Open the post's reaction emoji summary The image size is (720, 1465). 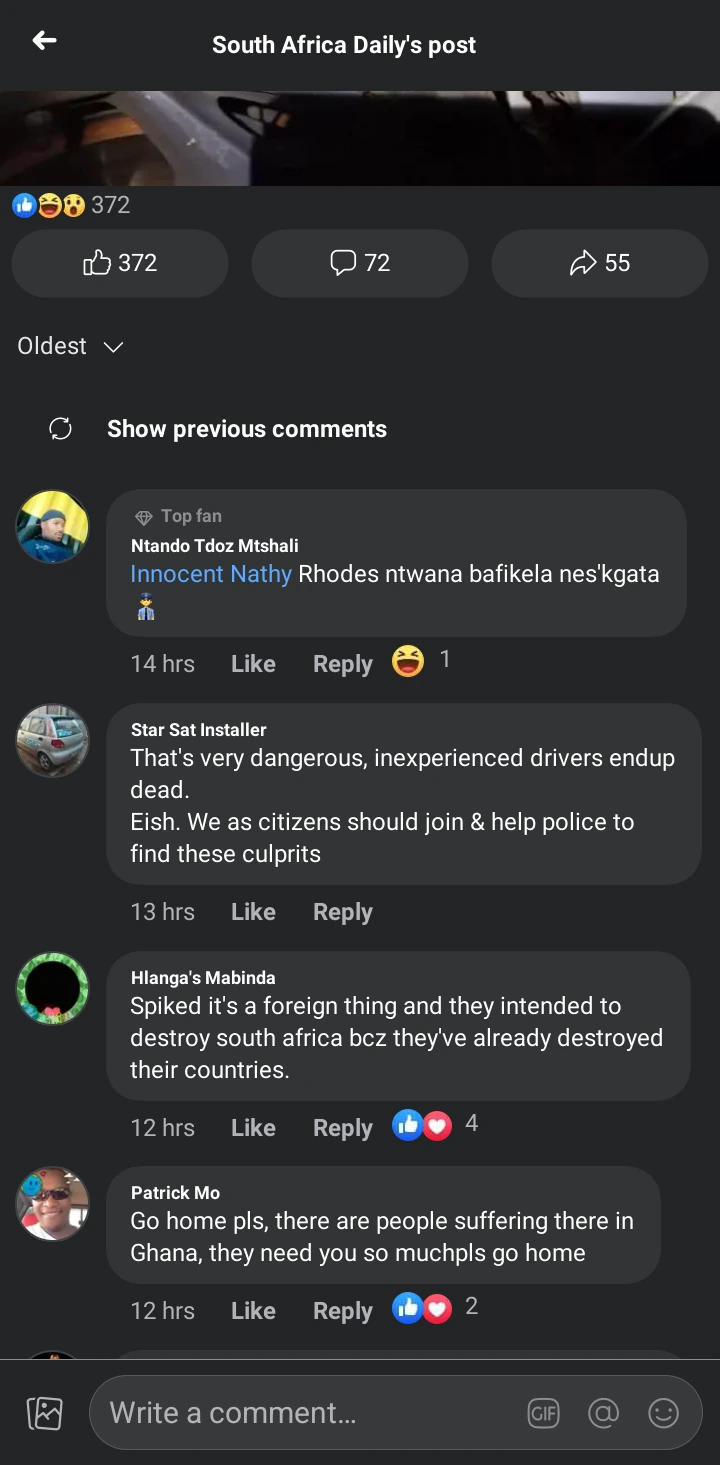[x=48, y=205]
